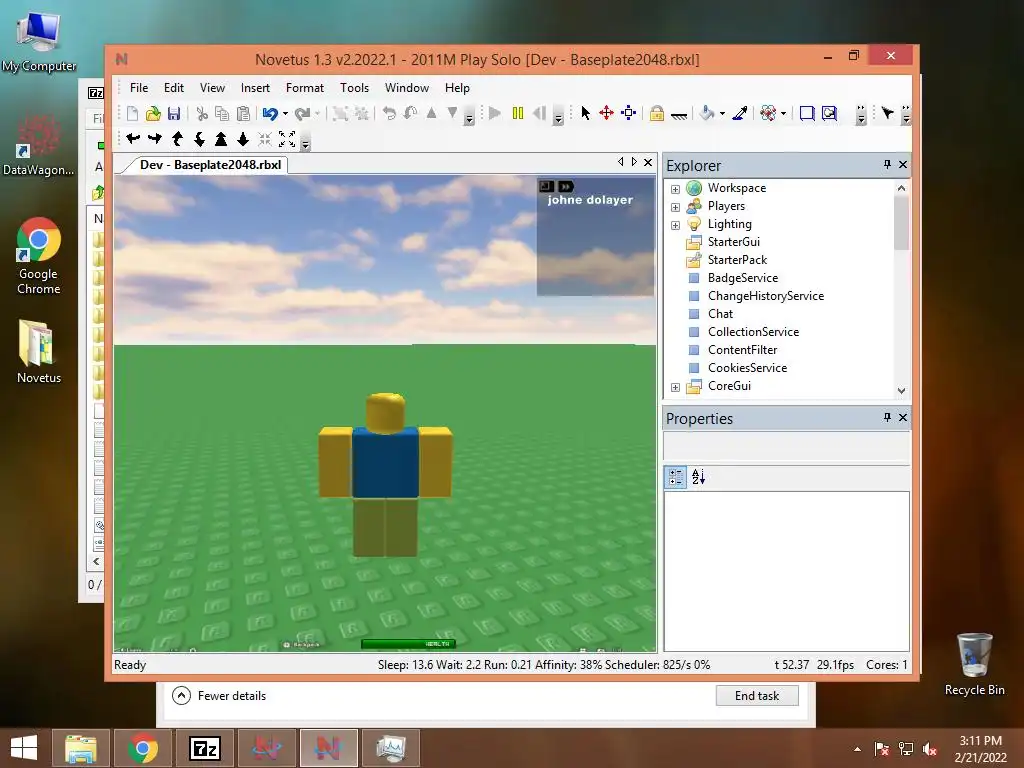The height and width of the screenshot is (768, 1024).
Task: Open 7-Zip from the taskbar
Action: 205,748
